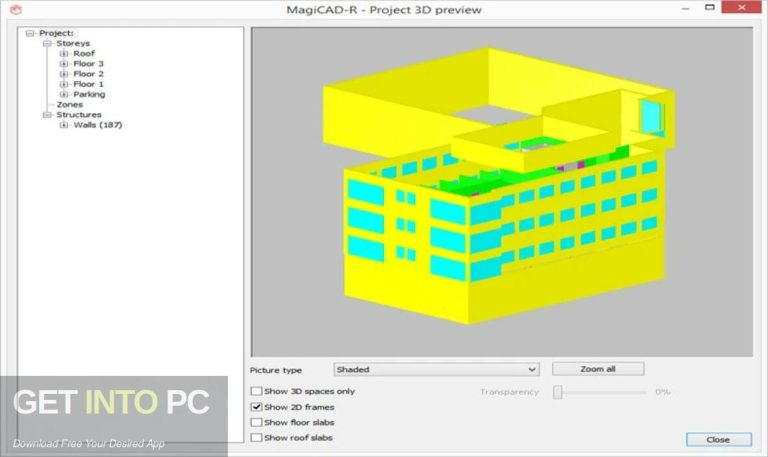
Task: Select Floor 2 in the tree
Action: click(89, 74)
